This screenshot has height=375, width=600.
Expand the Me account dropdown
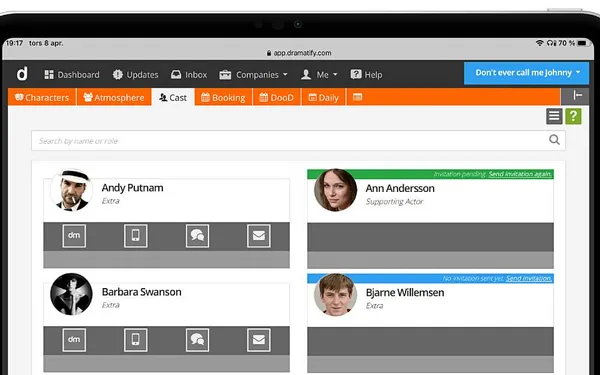click(x=319, y=75)
